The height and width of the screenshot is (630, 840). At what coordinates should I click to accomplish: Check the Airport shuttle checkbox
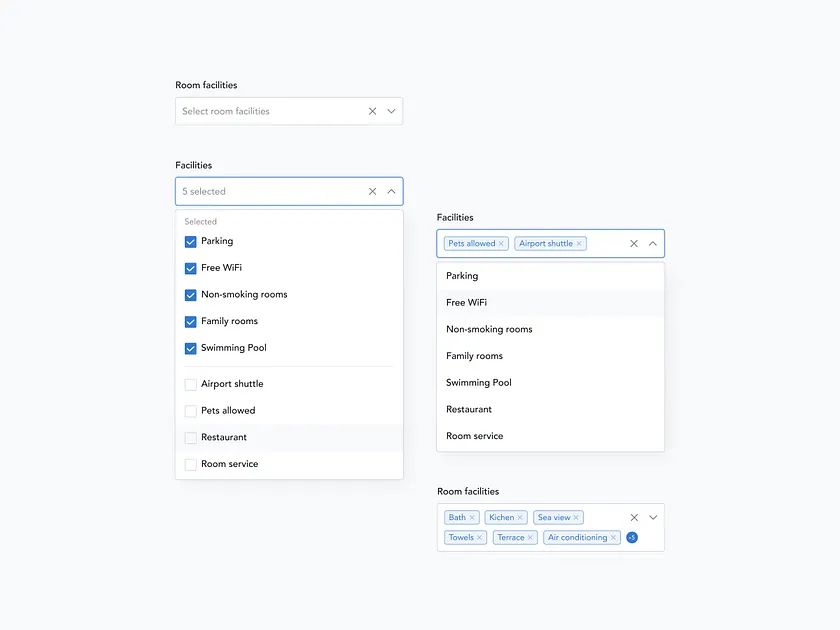click(190, 383)
